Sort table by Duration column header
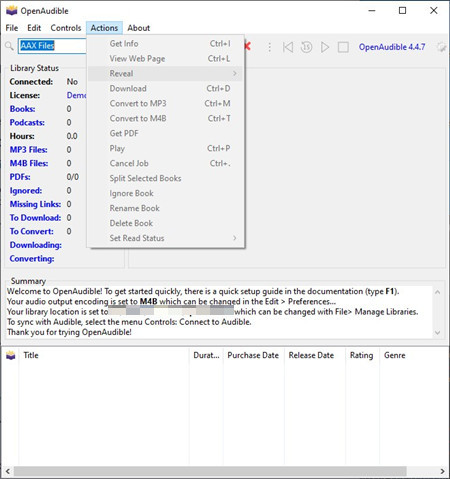Viewport: 450px width, 479px height. tap(206, 355)
